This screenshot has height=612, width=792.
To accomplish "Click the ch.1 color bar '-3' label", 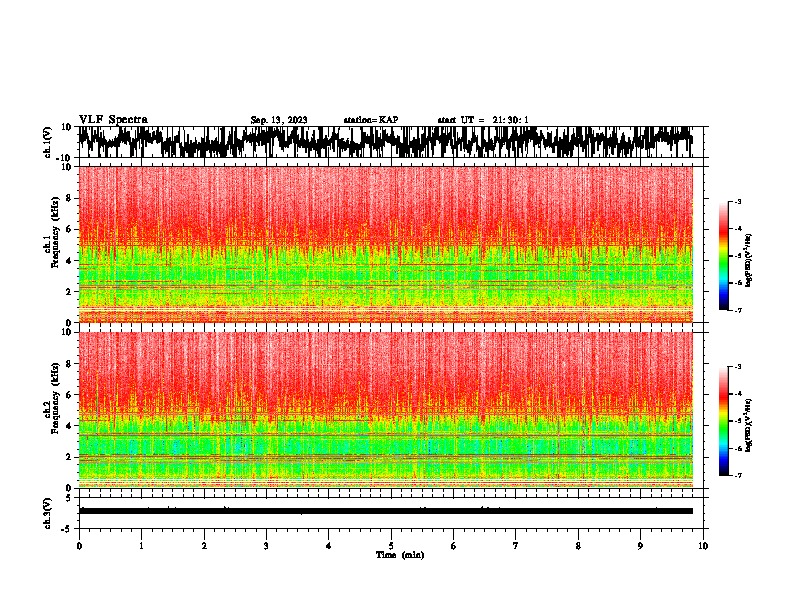I will (738, 201).
